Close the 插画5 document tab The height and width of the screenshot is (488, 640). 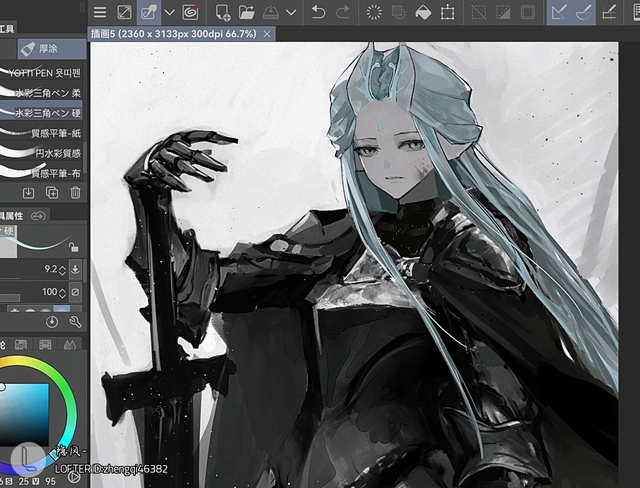tap(267, 34)
